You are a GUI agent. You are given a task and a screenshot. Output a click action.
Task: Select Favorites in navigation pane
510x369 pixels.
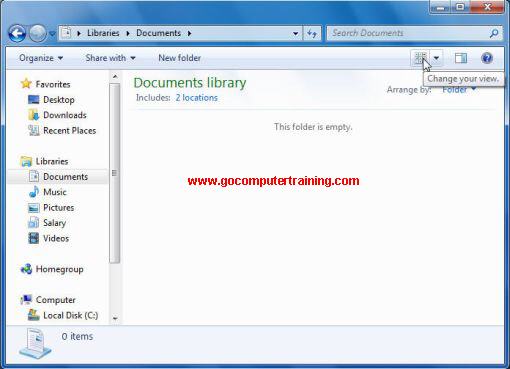click(53, 84)
